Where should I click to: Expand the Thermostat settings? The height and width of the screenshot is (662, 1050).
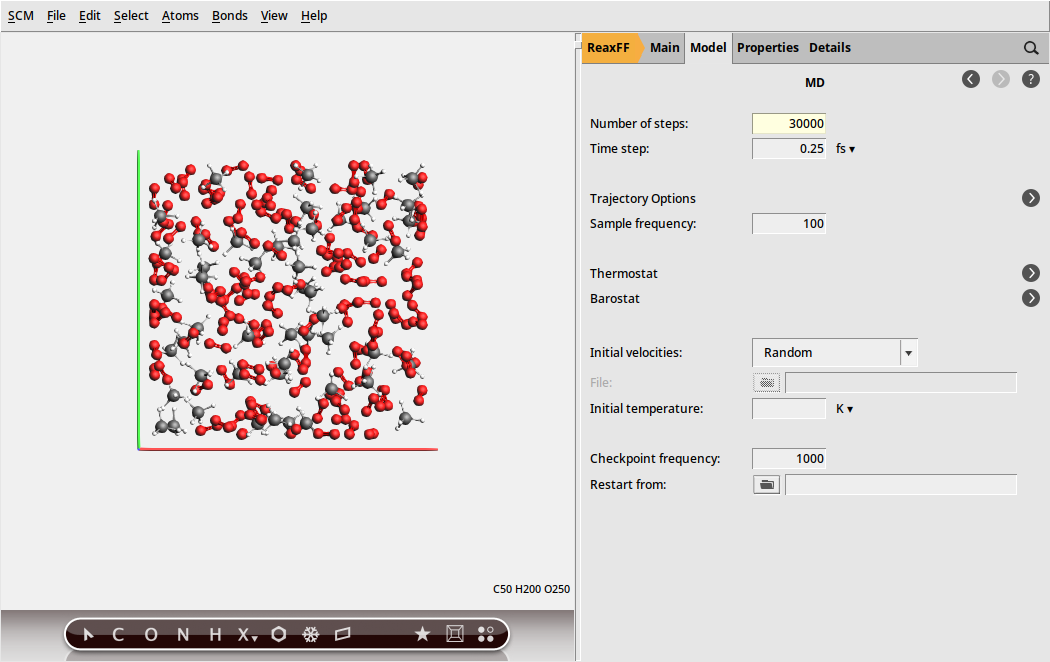(x=1031, y=272)
